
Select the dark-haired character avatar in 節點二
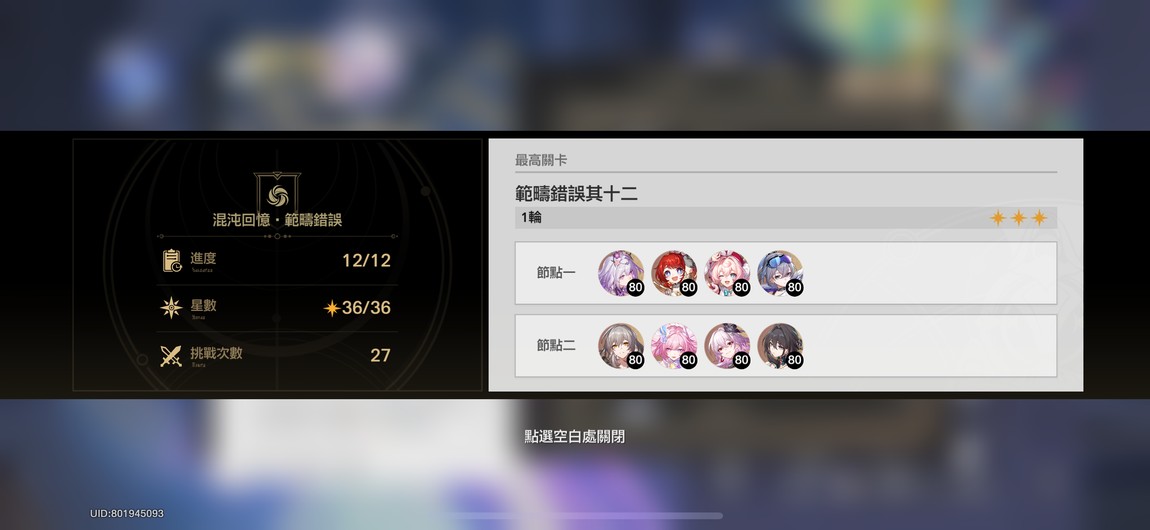point(780,346)
